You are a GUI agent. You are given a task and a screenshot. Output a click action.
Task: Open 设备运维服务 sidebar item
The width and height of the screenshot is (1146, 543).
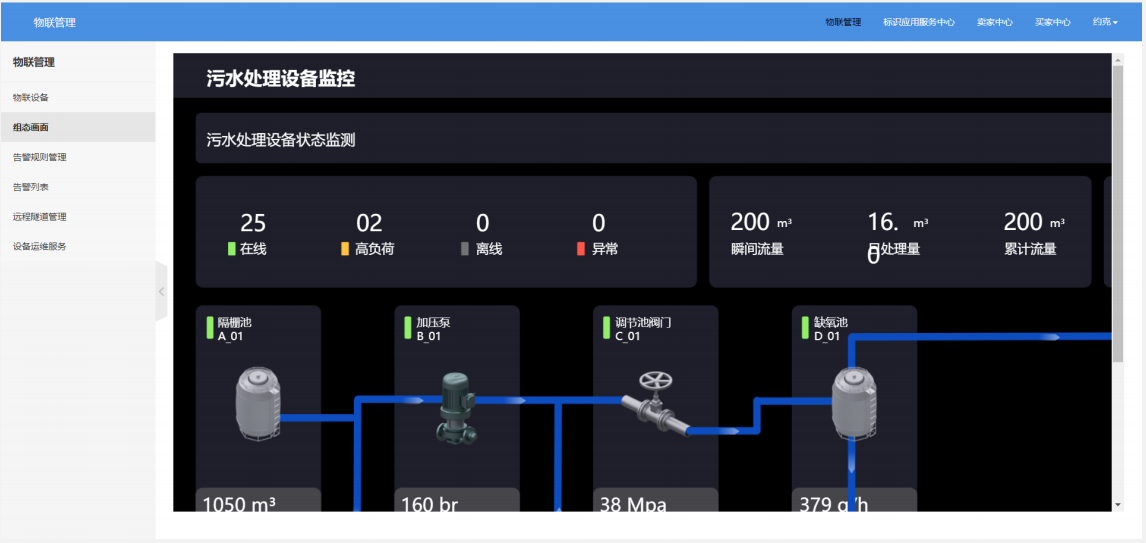coord(40,246)
